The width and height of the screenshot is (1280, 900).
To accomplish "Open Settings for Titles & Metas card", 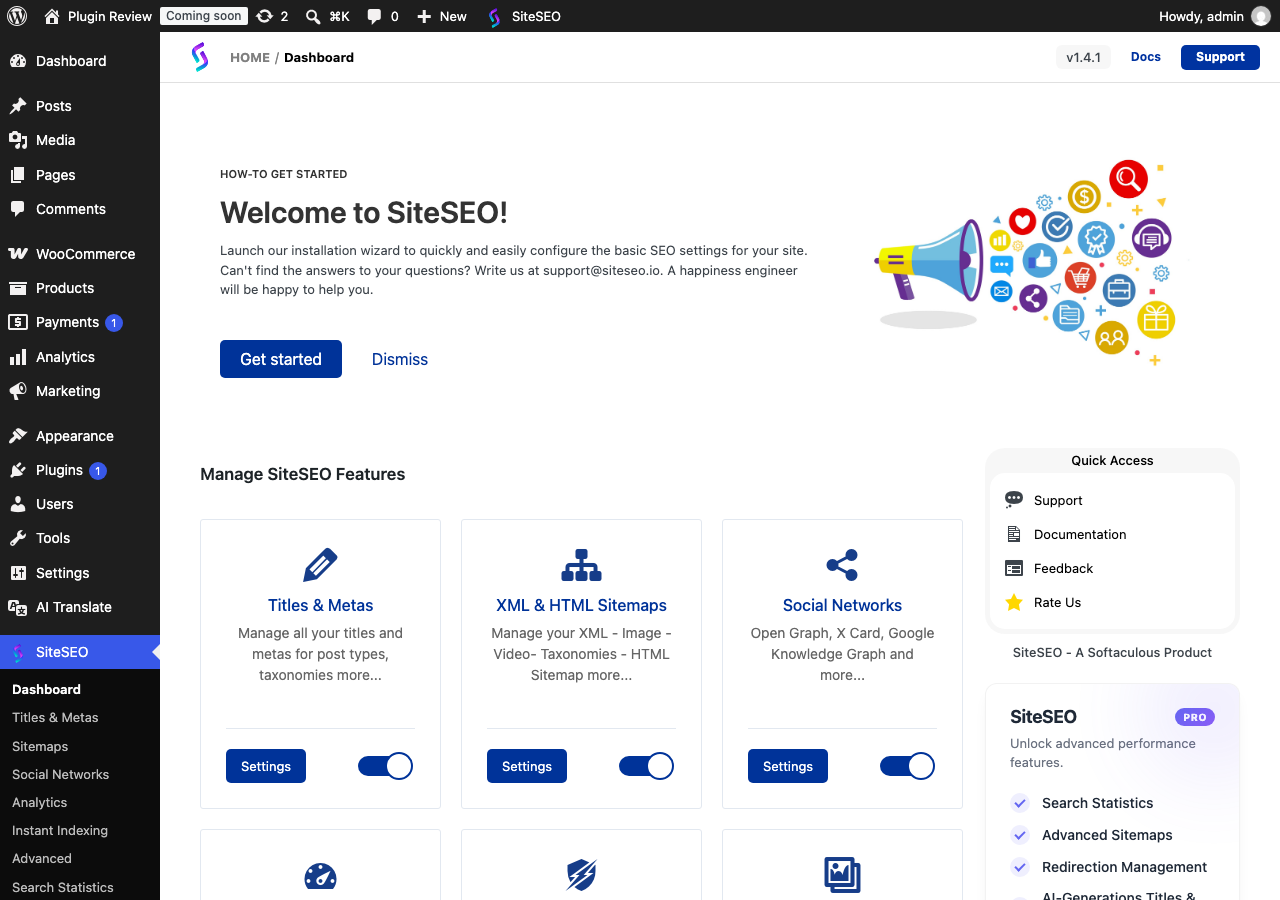I will coord(266,766).
